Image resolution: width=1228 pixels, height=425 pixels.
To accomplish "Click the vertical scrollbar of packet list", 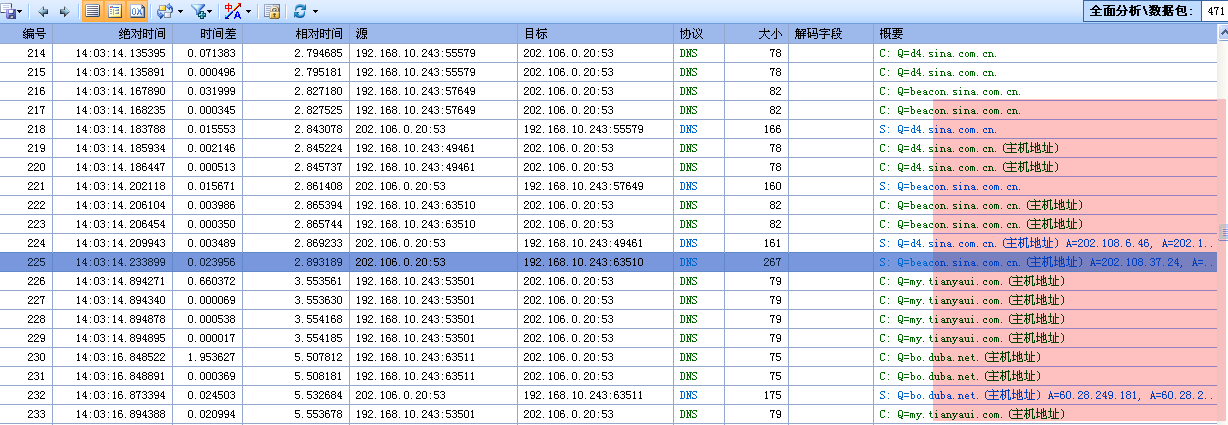I will tap(1222, 230).
